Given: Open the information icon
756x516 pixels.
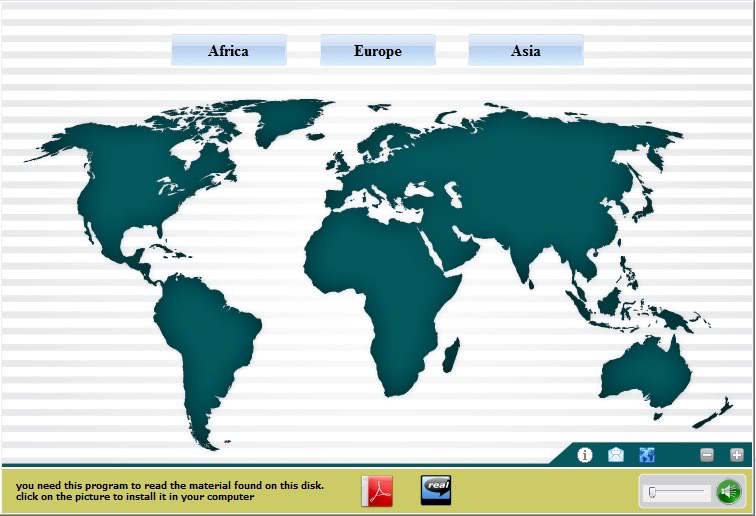Looking at the screenshot, I should click(x=586, y=455).
